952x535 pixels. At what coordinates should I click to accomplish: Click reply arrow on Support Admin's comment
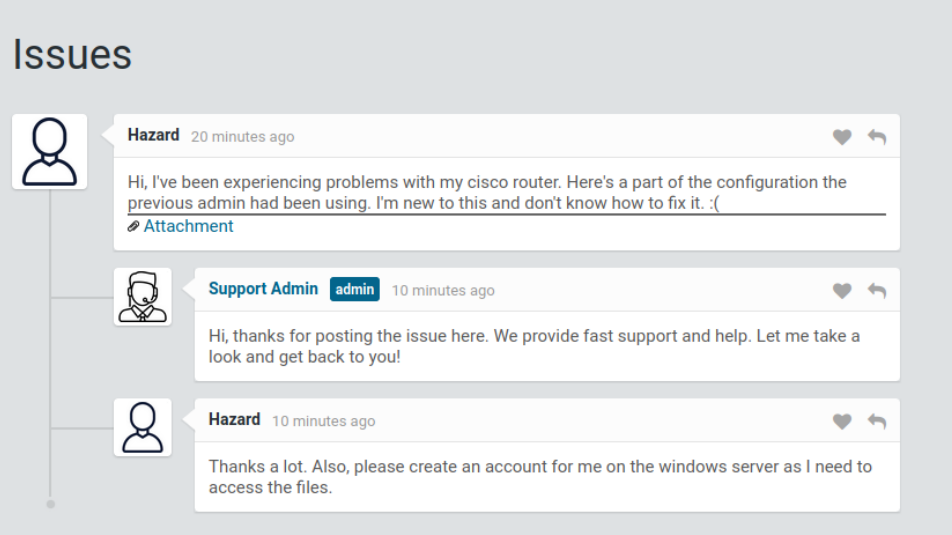click(x=877, y=291)
